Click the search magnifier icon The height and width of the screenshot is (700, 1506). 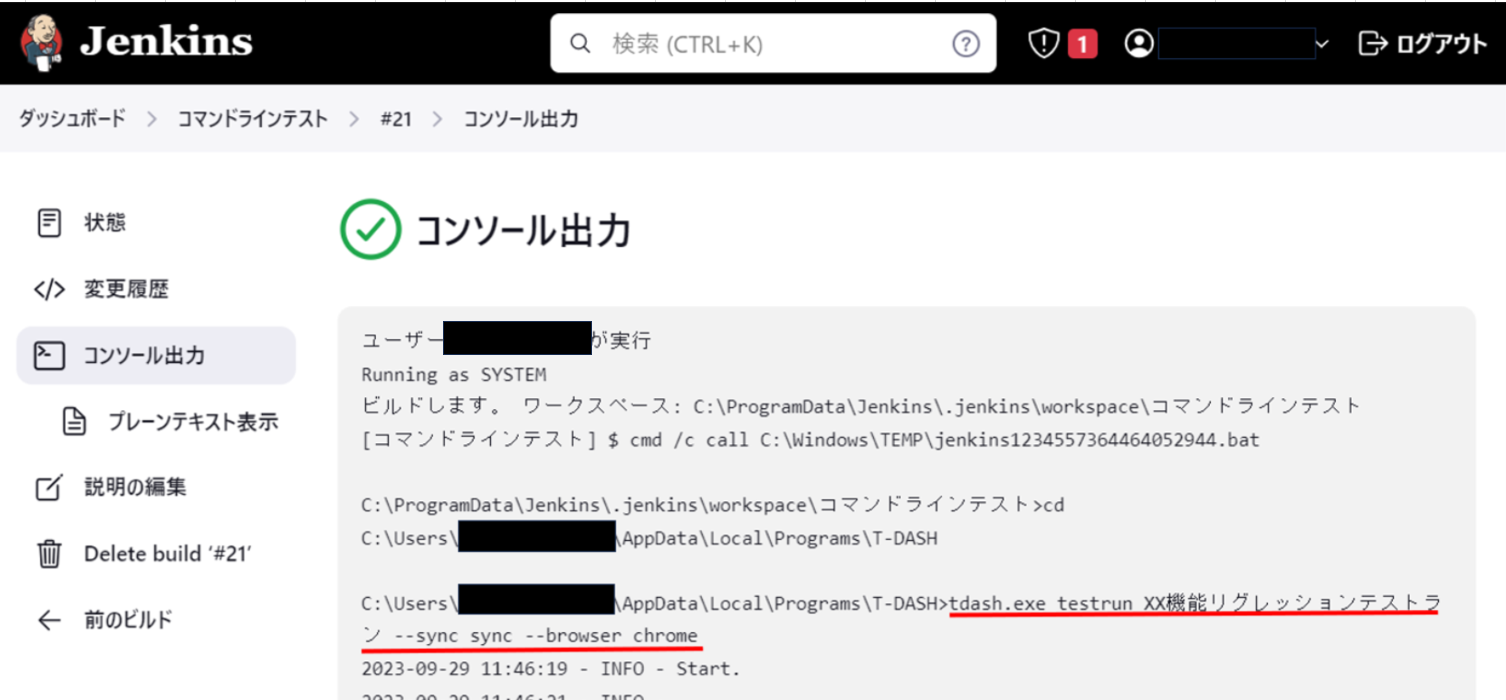click(580, 43)
